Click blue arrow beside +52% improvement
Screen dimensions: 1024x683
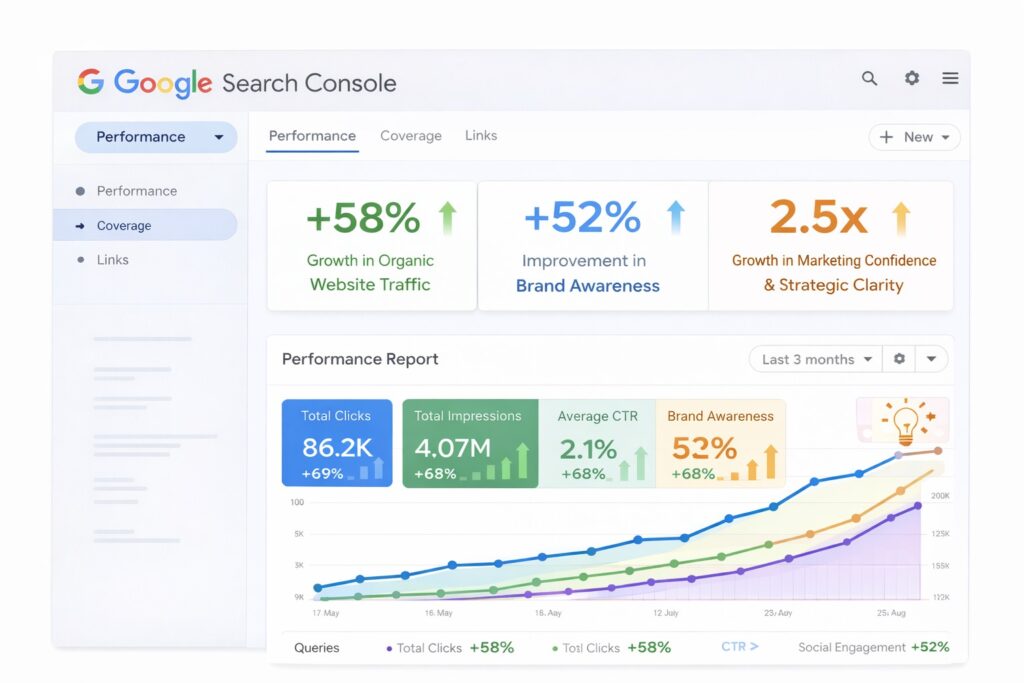[x=676, y=217]
